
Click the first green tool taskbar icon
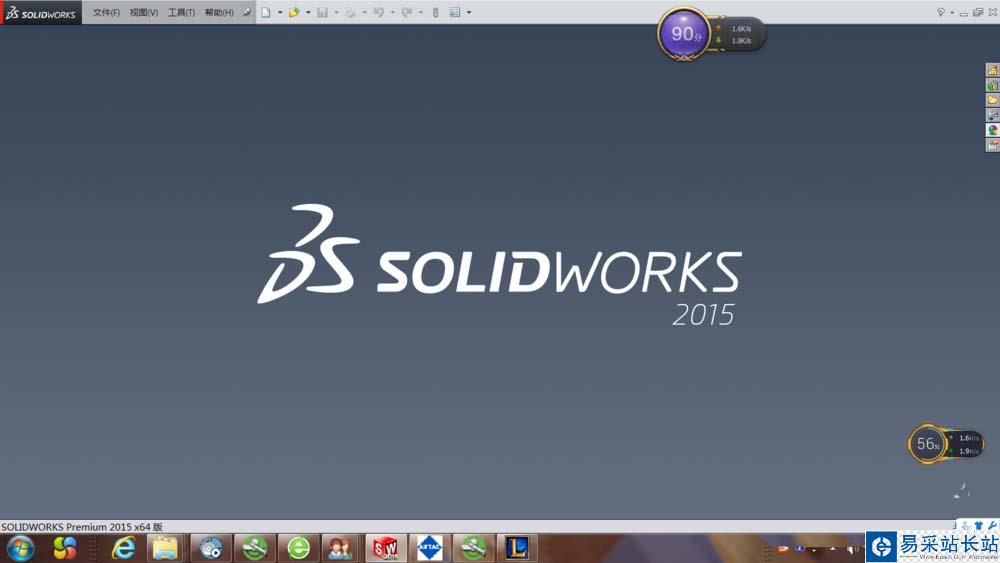pos(254,548)
